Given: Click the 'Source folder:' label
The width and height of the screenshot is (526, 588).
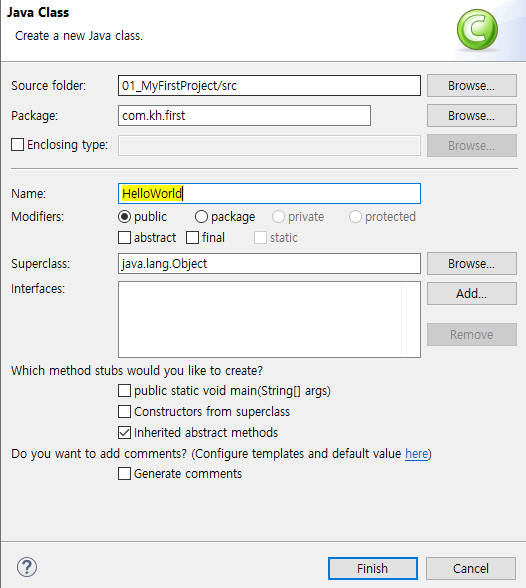Looking at the screenshot, I should [48, 86].
